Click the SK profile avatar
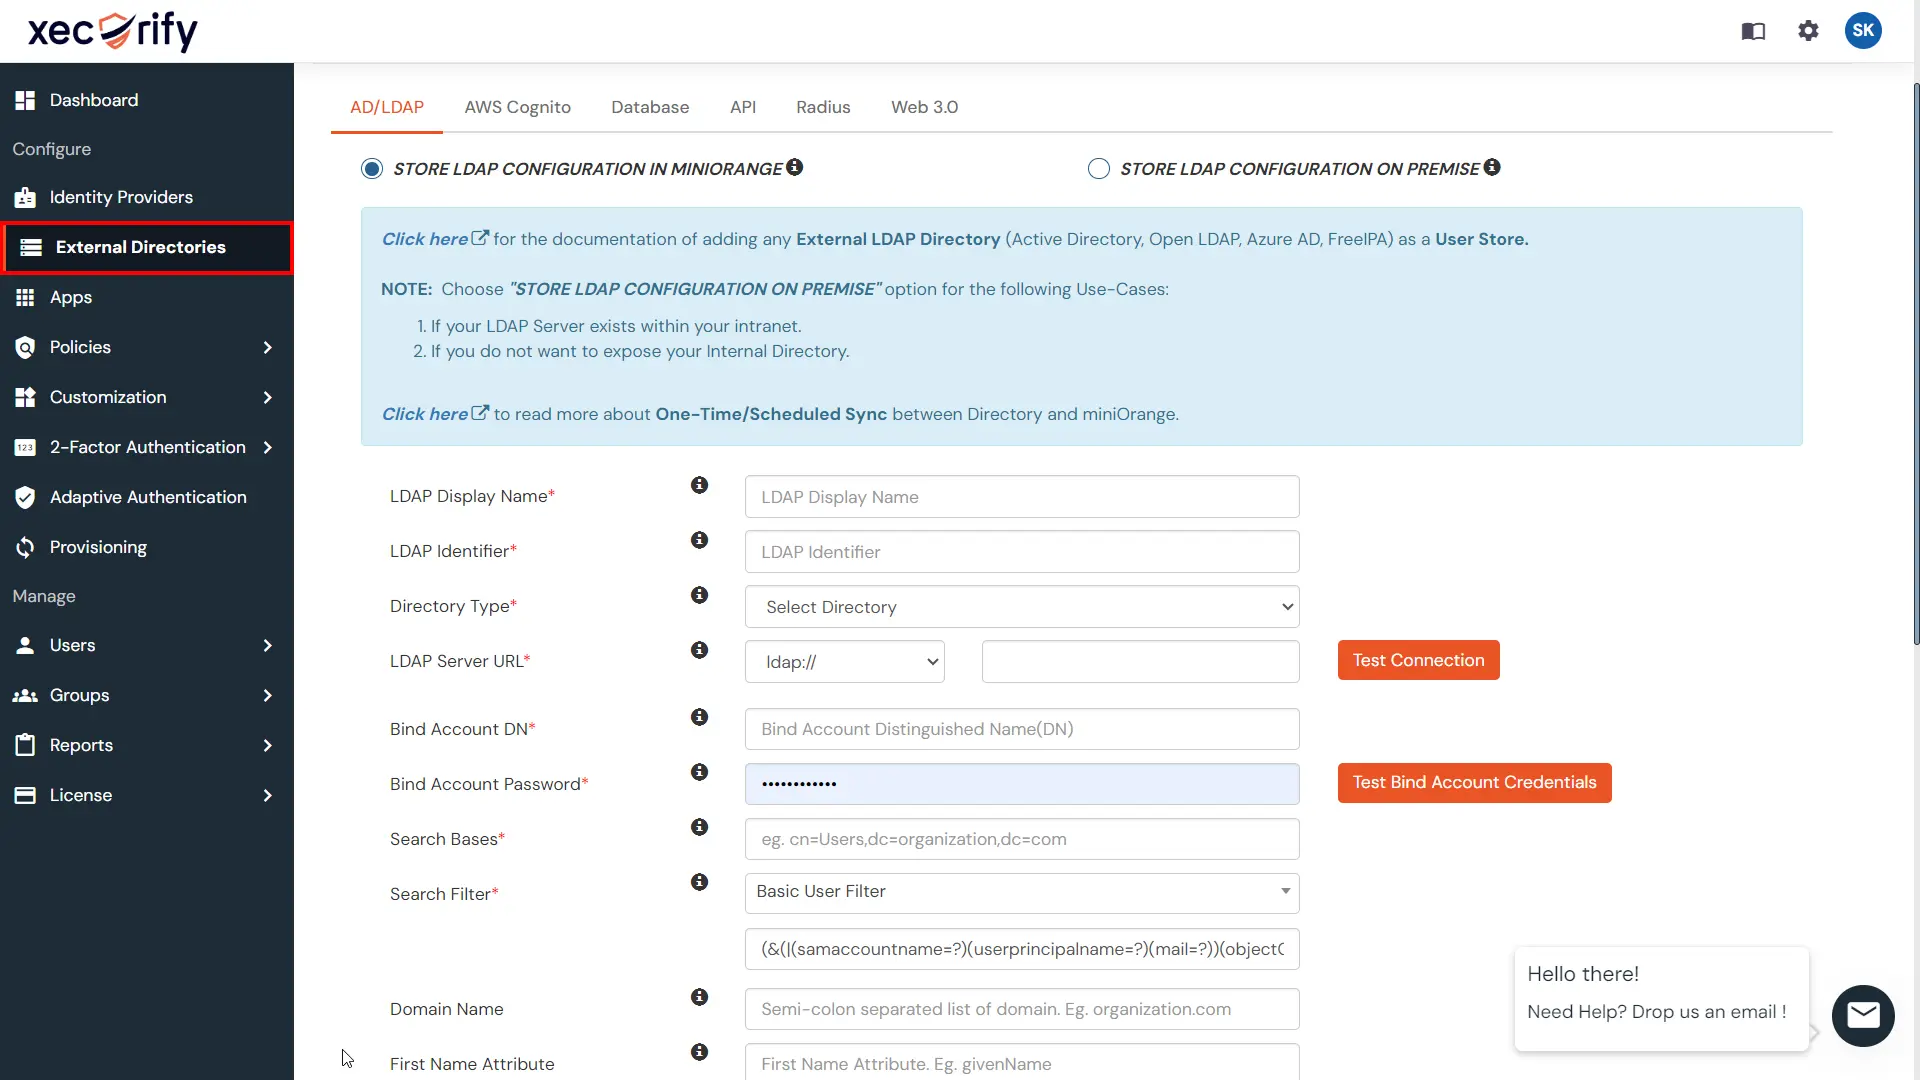Image resolution: width=1920 pixels, height=1080 pixels. tap(1863, 31)
